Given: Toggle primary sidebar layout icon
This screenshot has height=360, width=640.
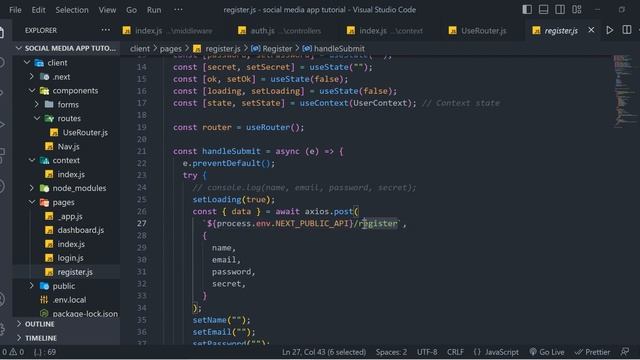Looking at the screenshot, I should pyautogui.click(x=527, y=9).
